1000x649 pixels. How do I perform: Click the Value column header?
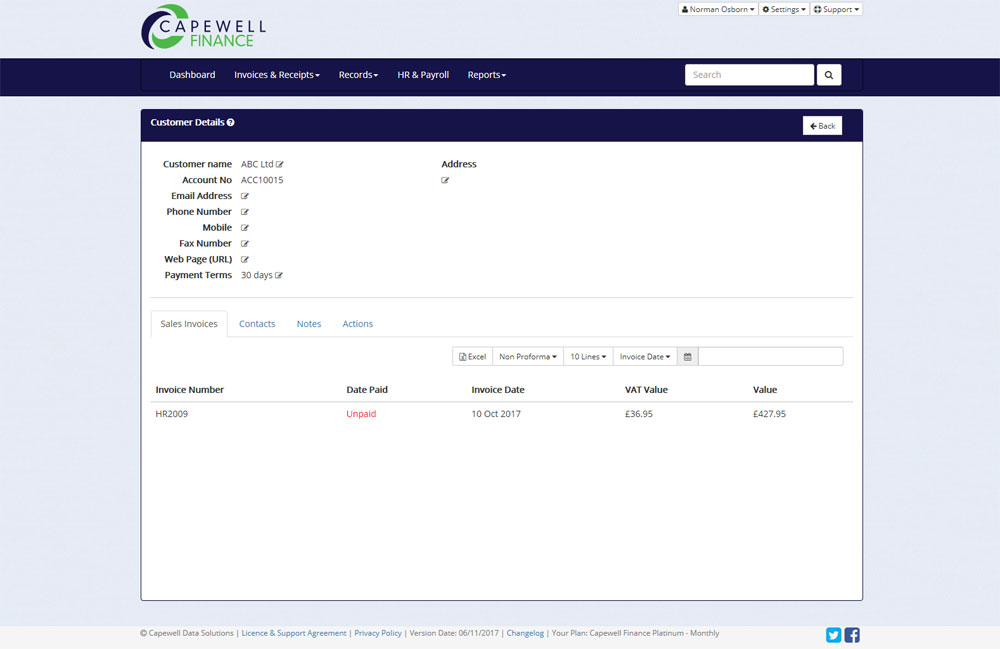(765, 390)
